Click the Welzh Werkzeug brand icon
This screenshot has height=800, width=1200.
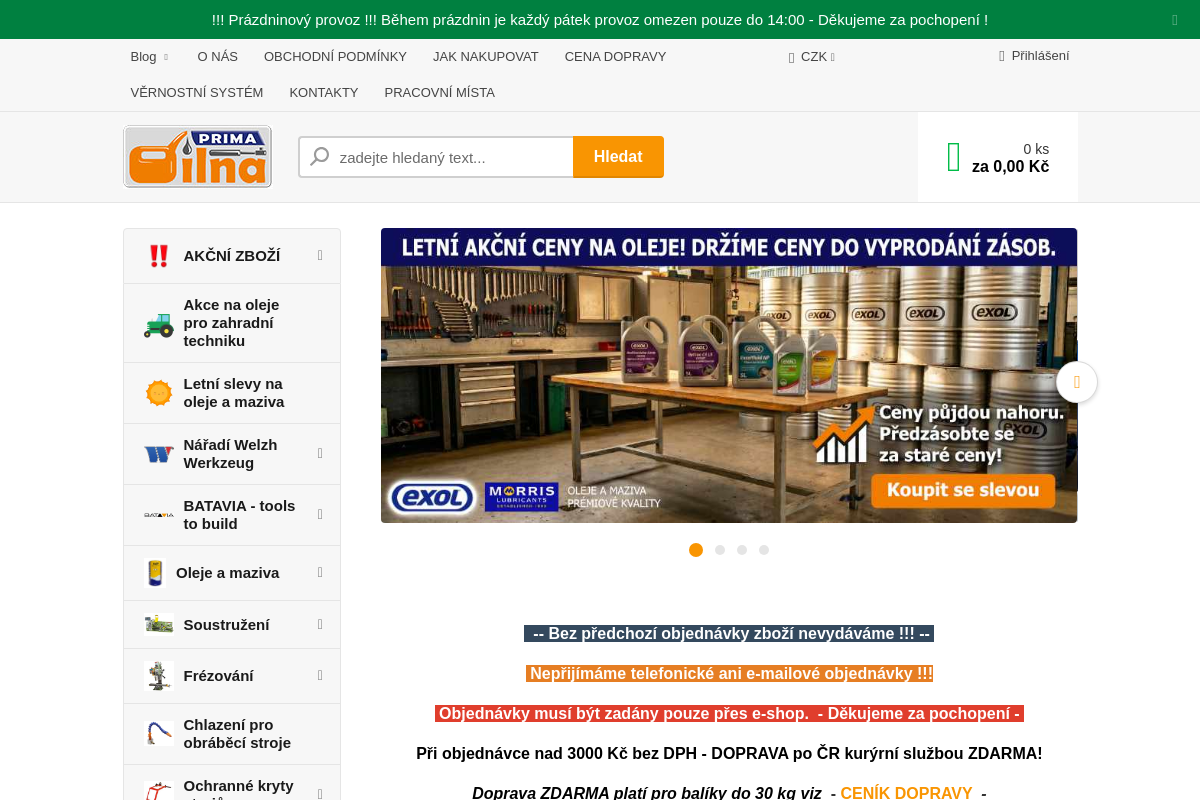pyautogui.click(x=158, y=454)
